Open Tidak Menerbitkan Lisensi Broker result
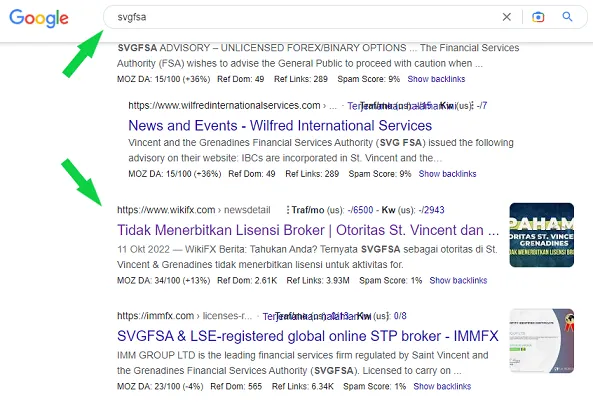593x402 pixels. [x=308, y=230]
